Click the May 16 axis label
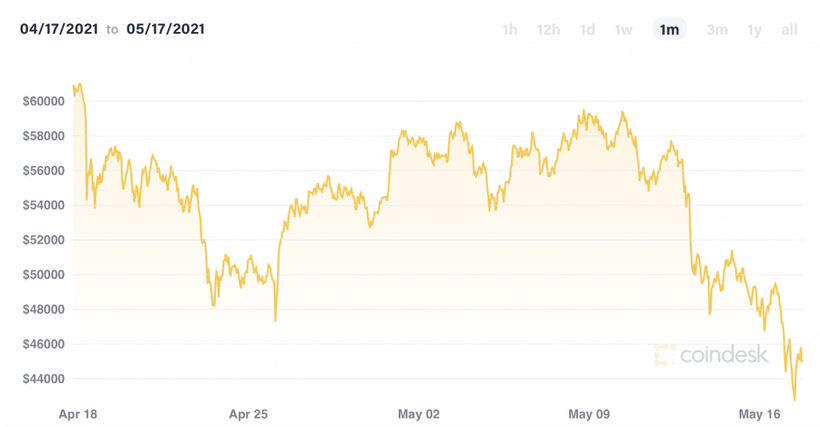The width and height of the screenshot is (820, 427). tap(758, 413)
